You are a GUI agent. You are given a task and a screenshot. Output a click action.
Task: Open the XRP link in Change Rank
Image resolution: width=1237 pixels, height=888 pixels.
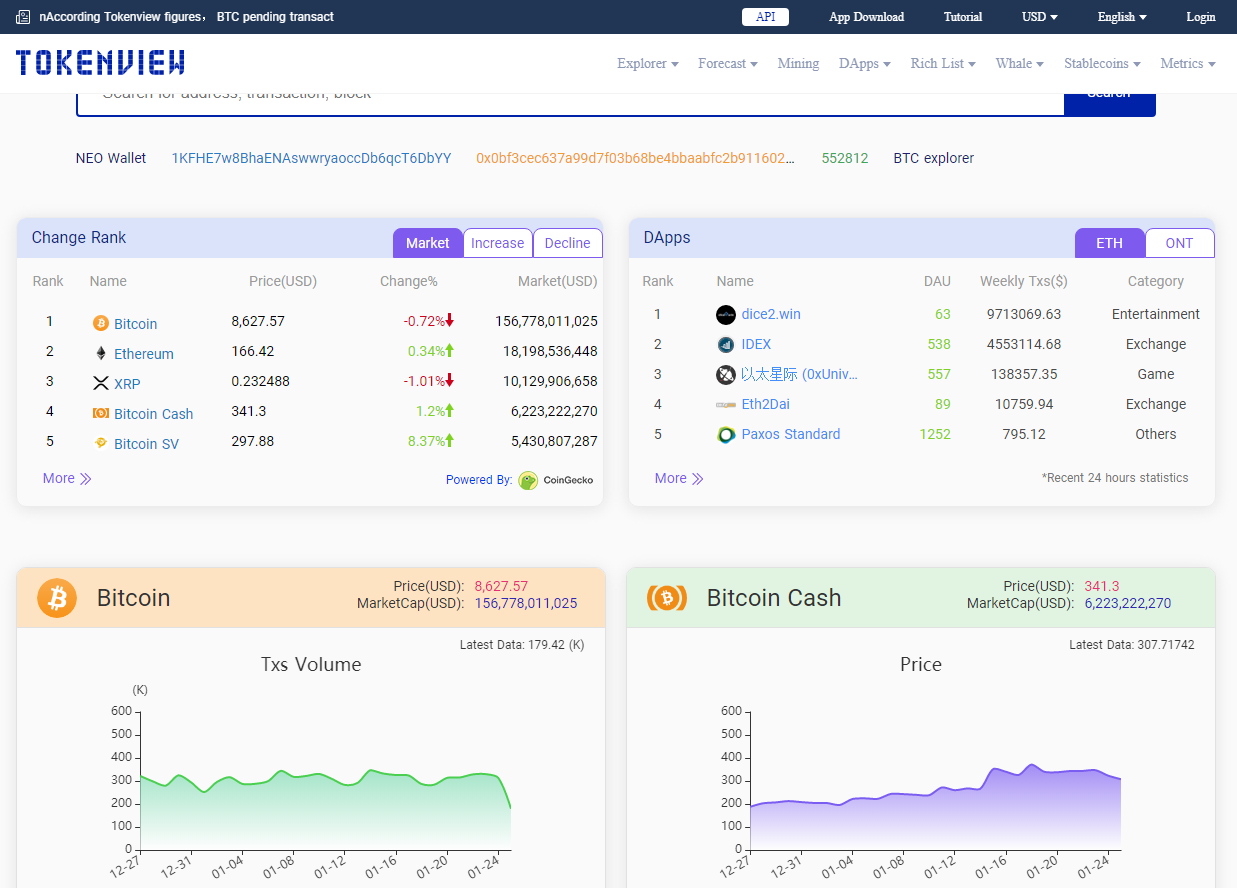click(127, 384)
